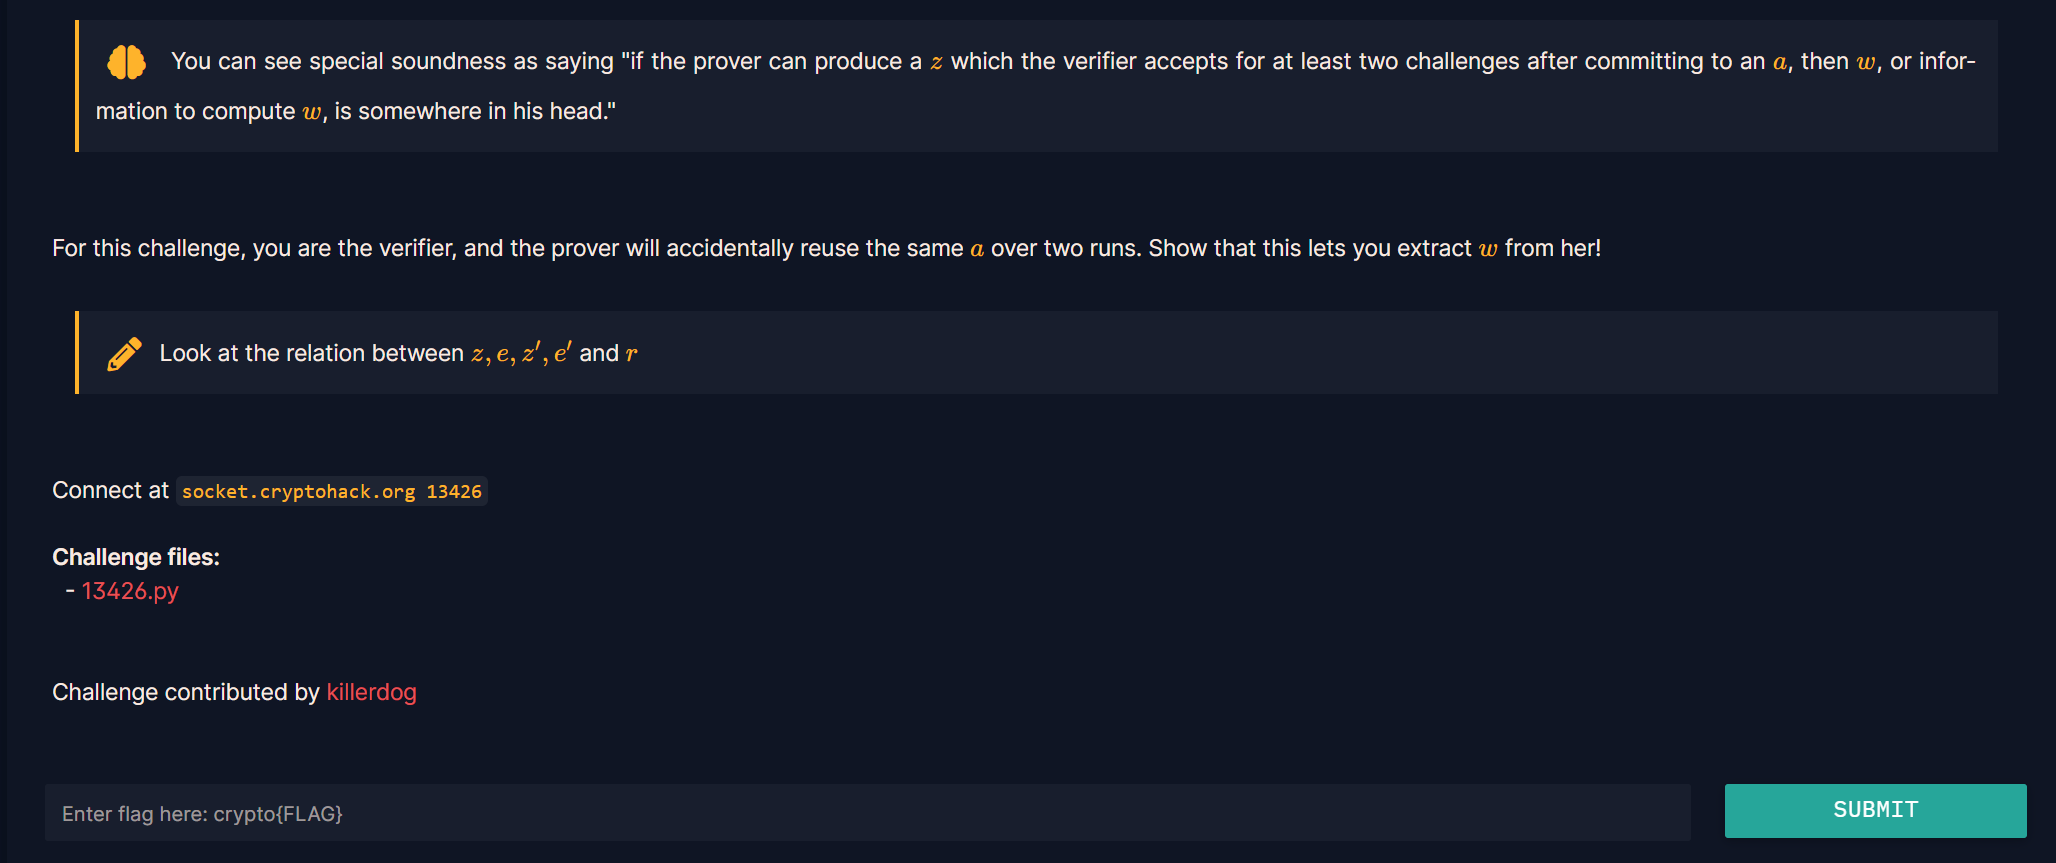Click the 'Connect at' label text
The height and width of the screenshot is (863, 2056).
[x=110, y=490]
